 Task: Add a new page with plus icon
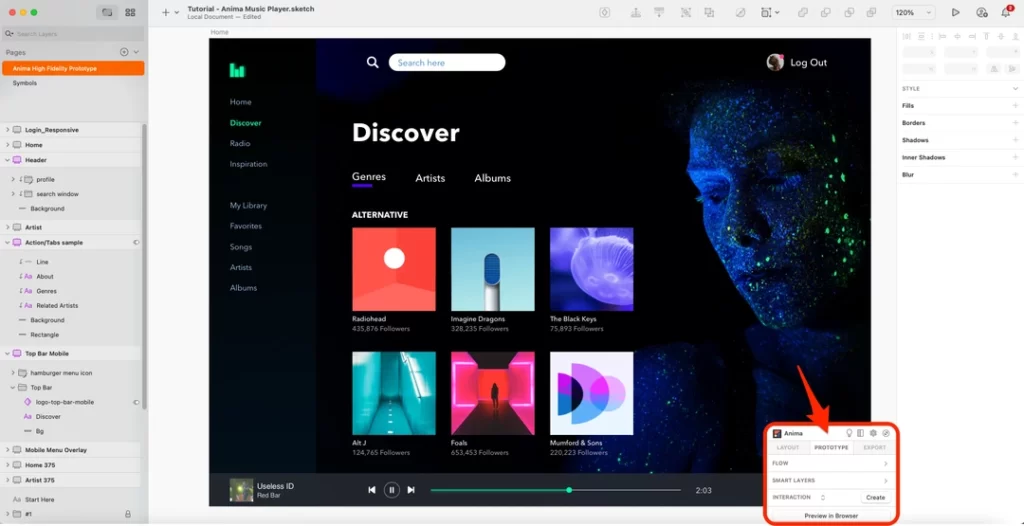(x=124, y=52)
